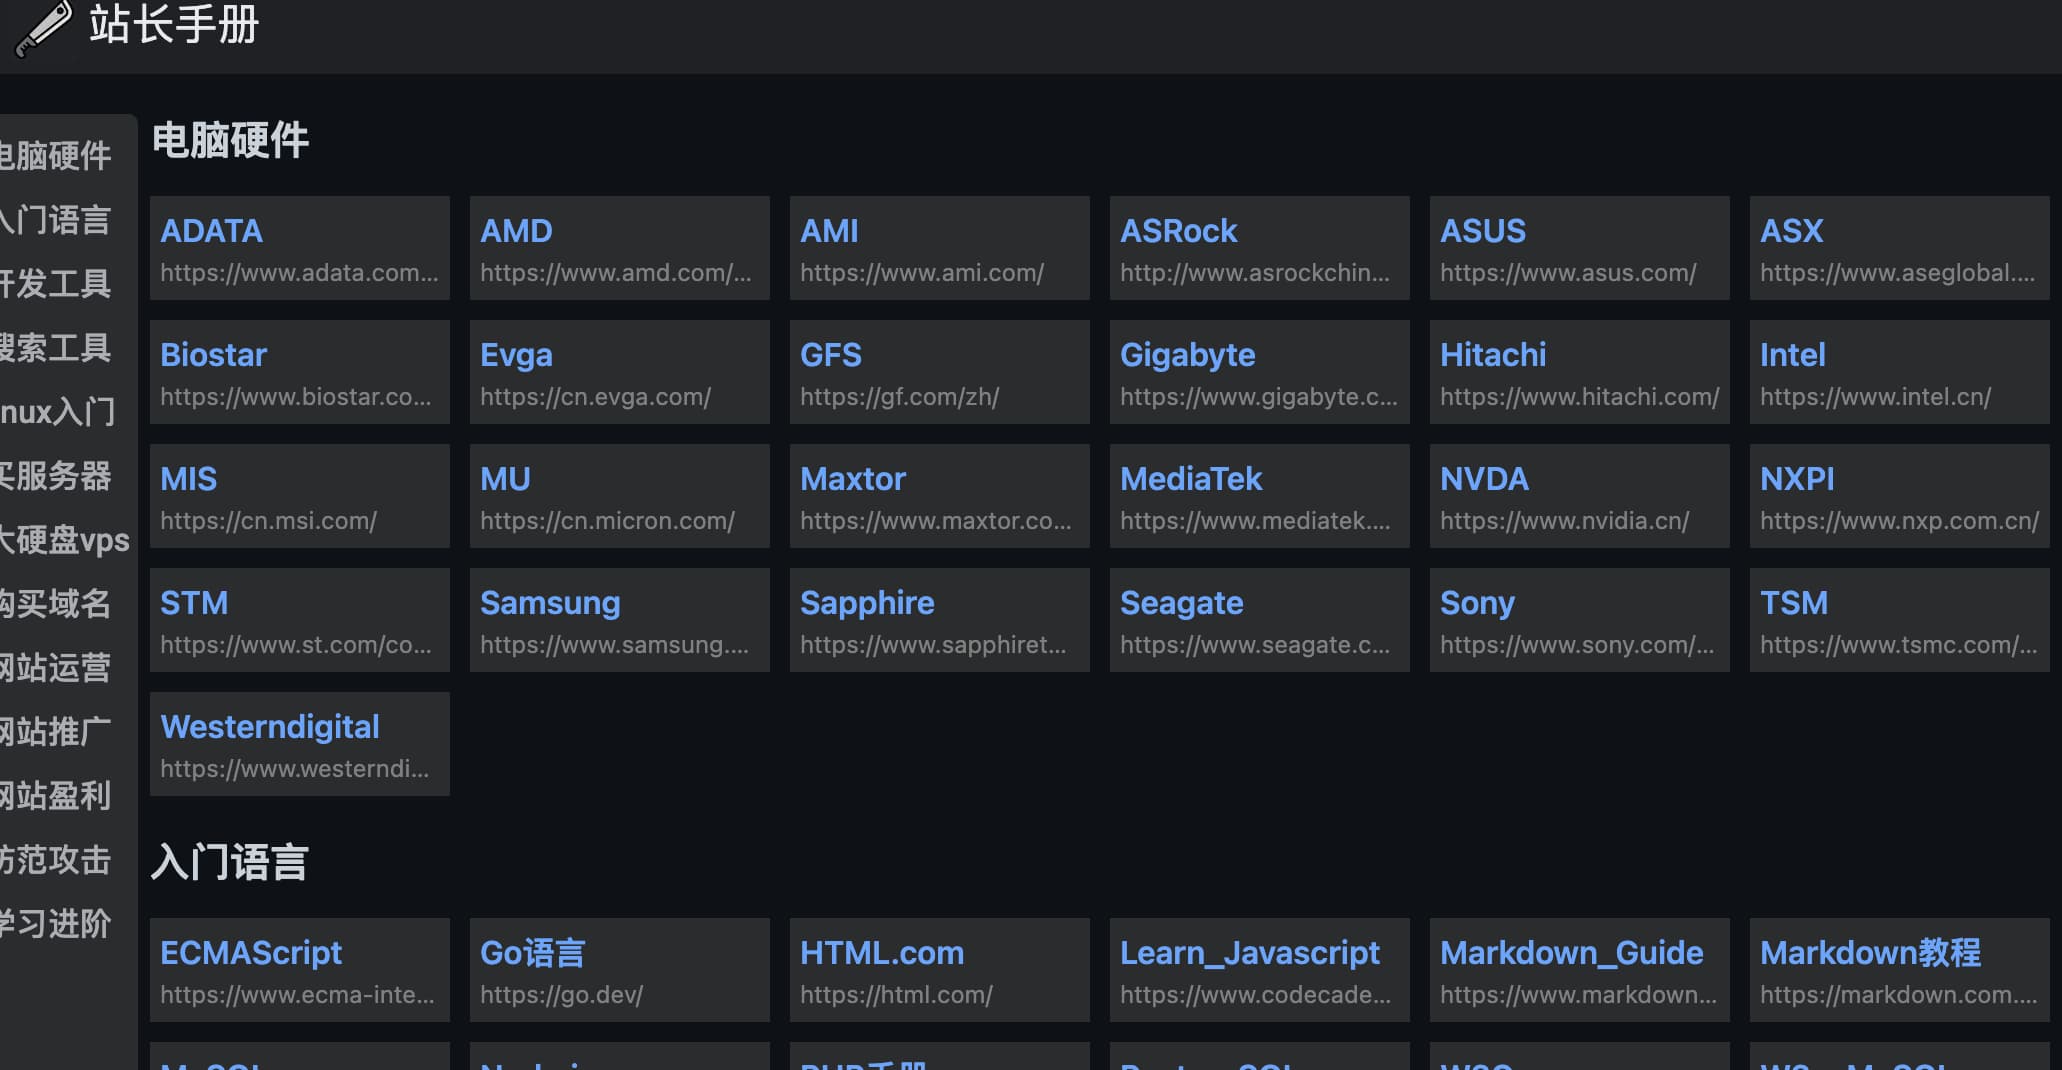Screen dimensions: 2062x1070
Task: Select 网站盈利 in the sidebar
Action: click(x=56, y=796)
